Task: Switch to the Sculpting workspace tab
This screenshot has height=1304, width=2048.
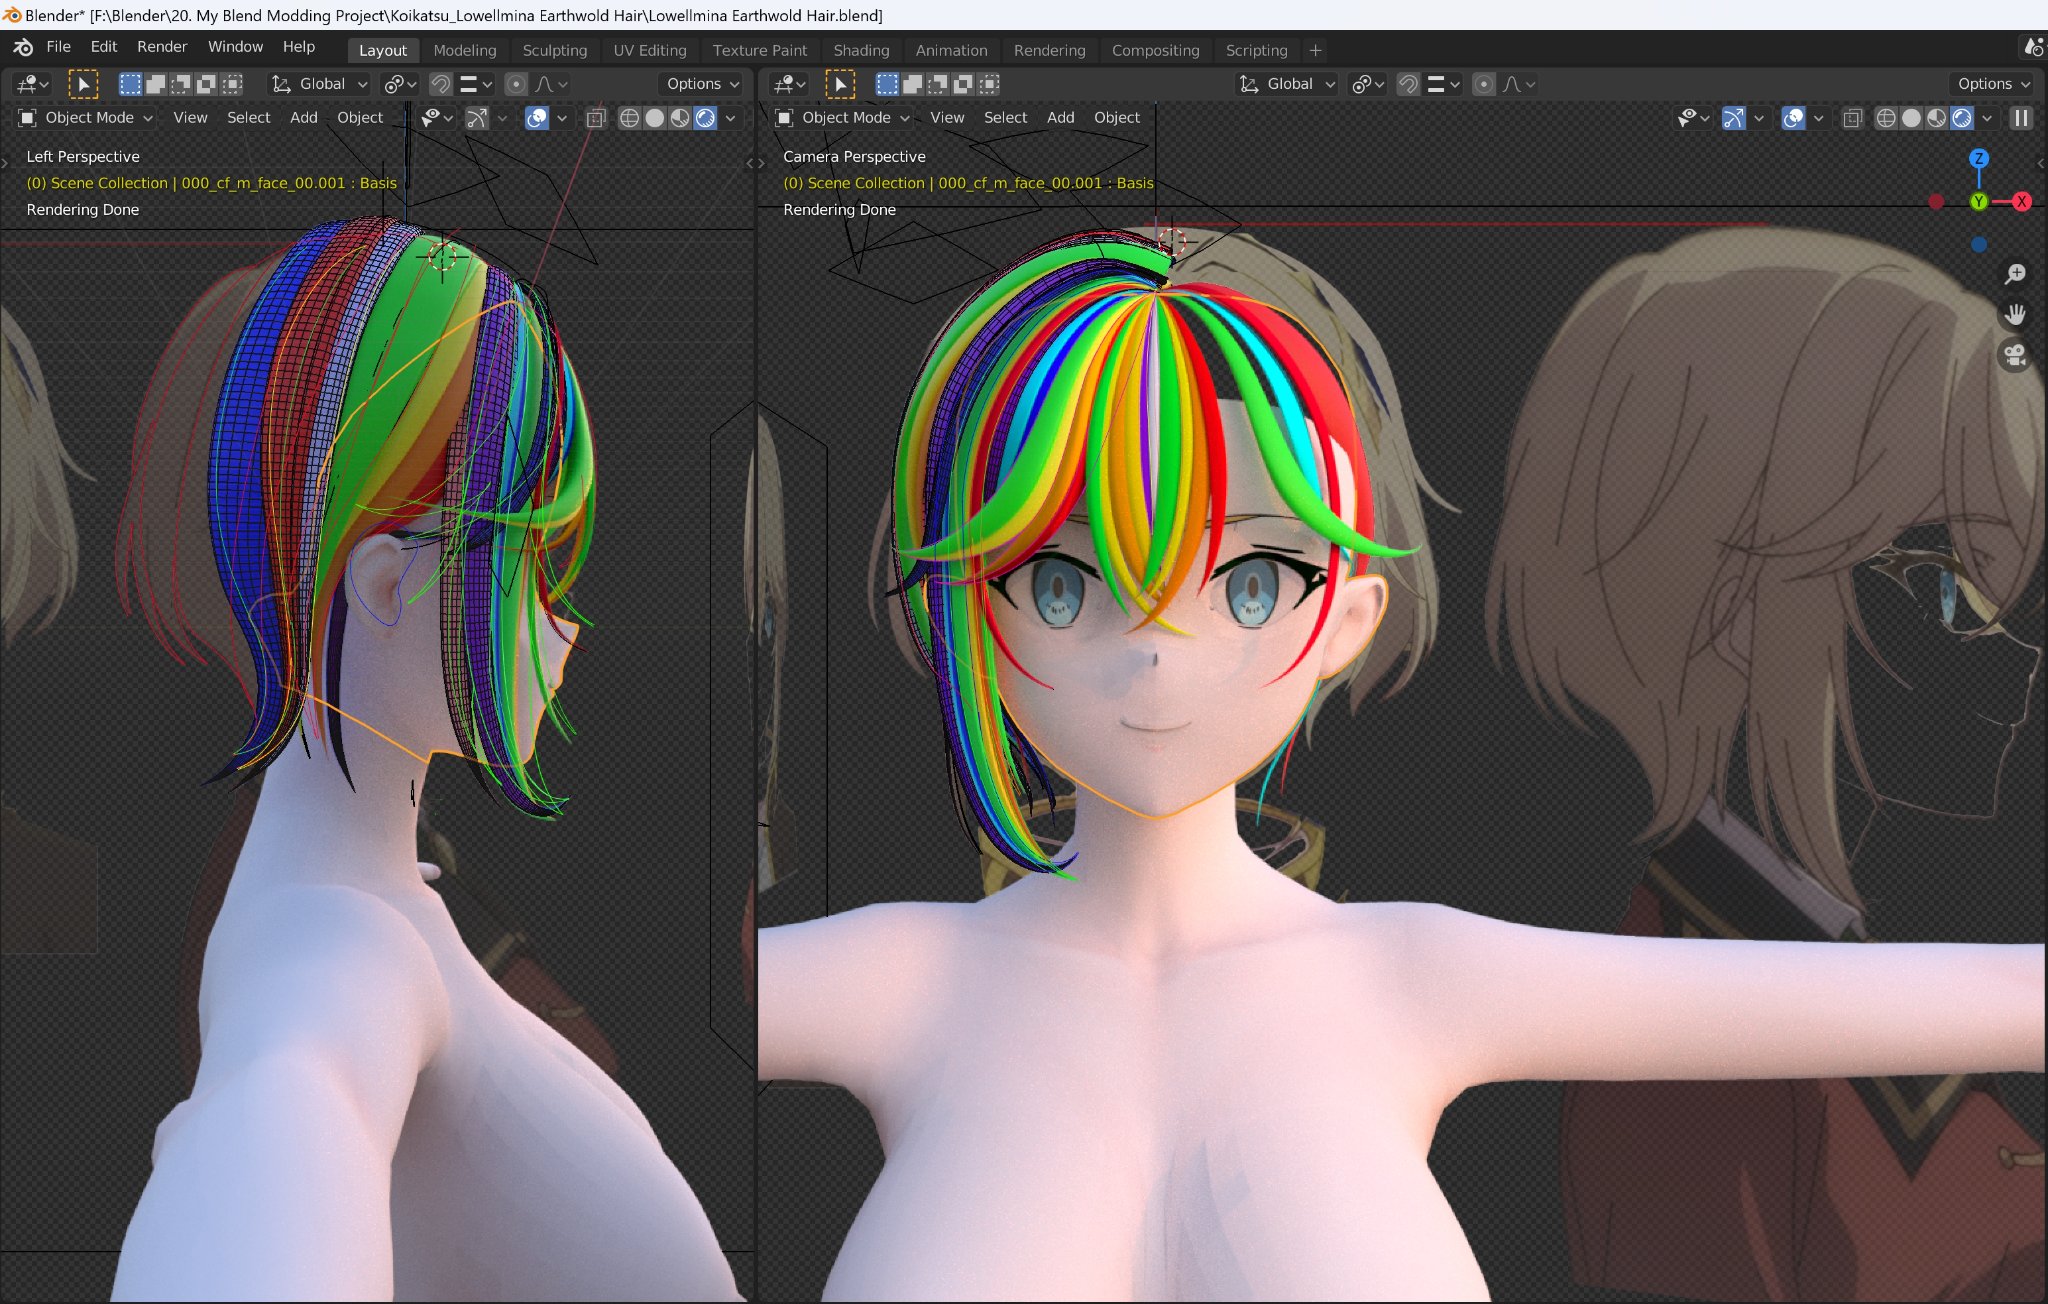Action: [554, 50]
